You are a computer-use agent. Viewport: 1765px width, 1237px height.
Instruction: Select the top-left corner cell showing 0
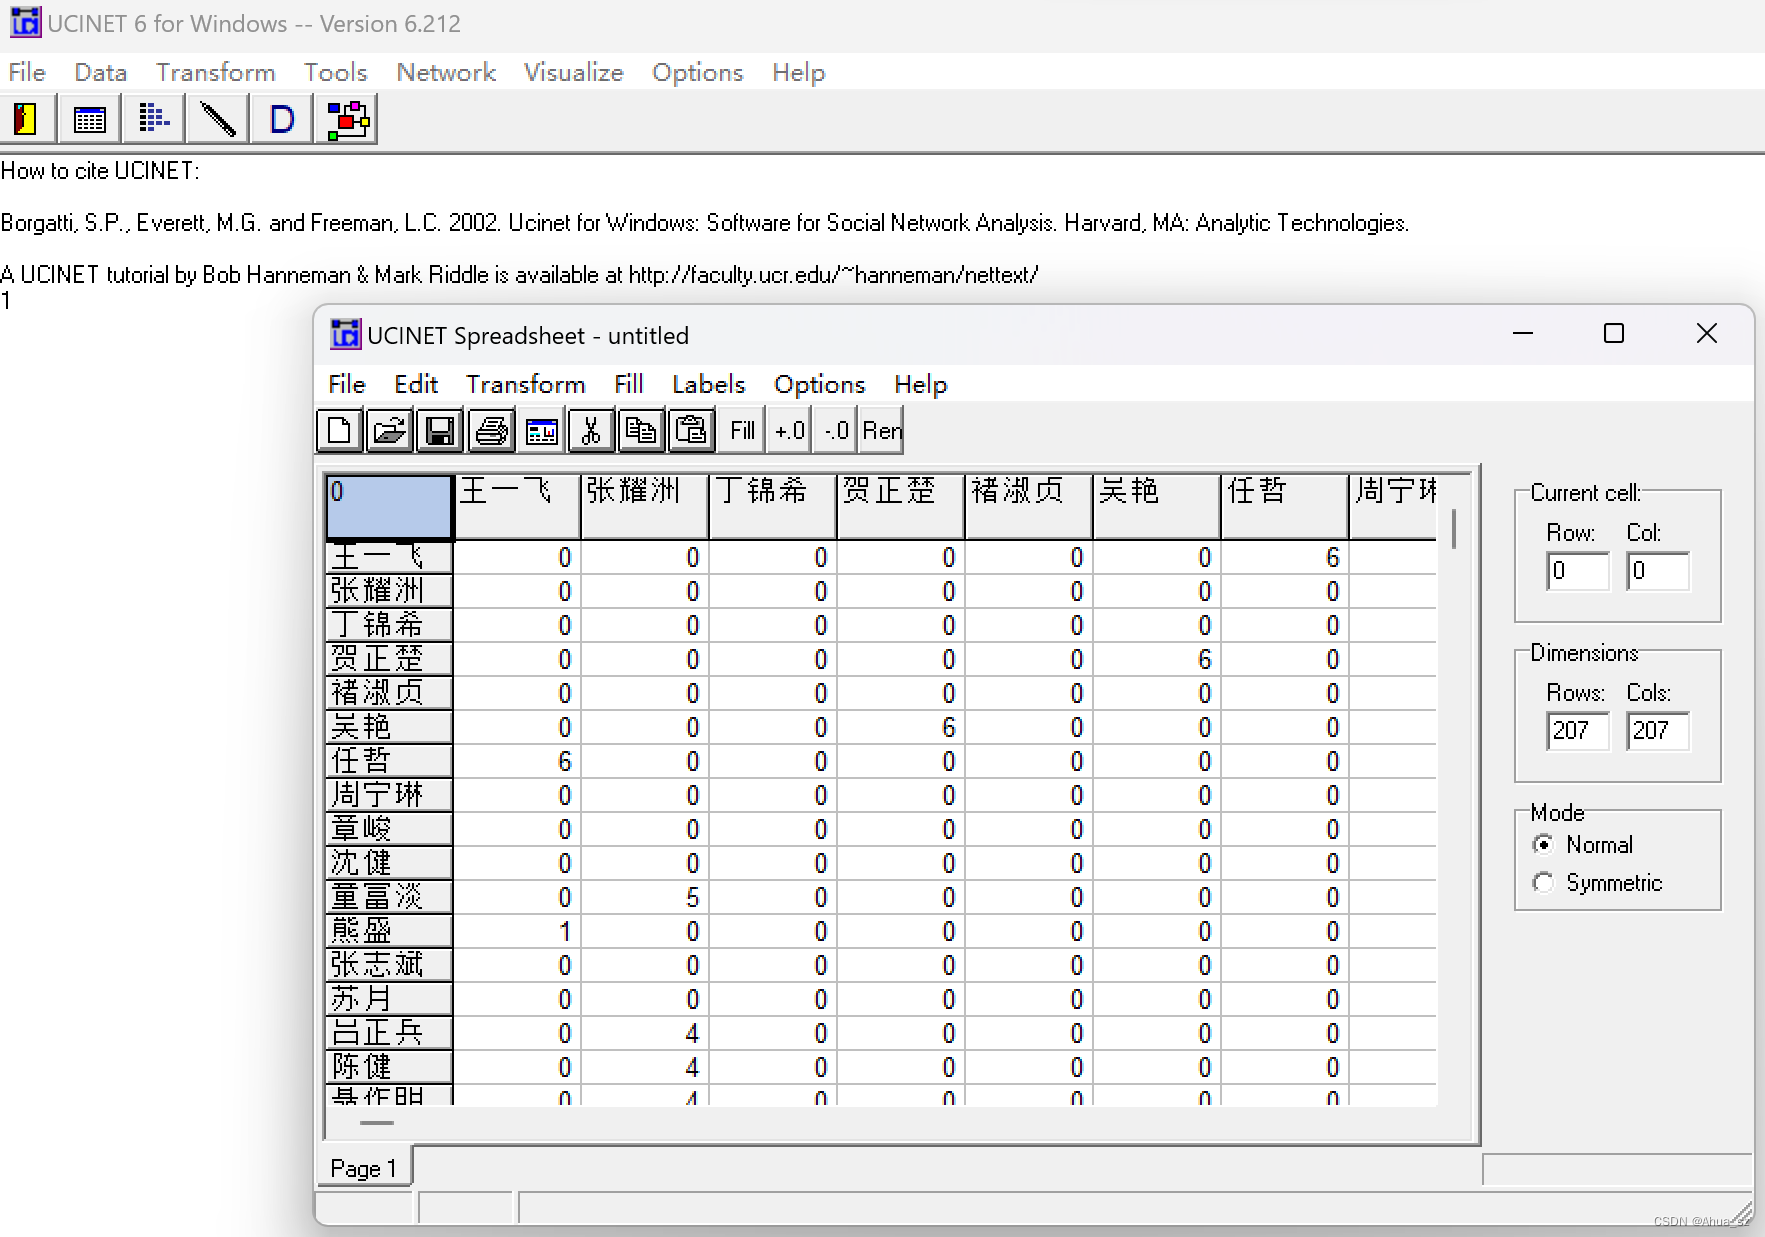(389, 507)
